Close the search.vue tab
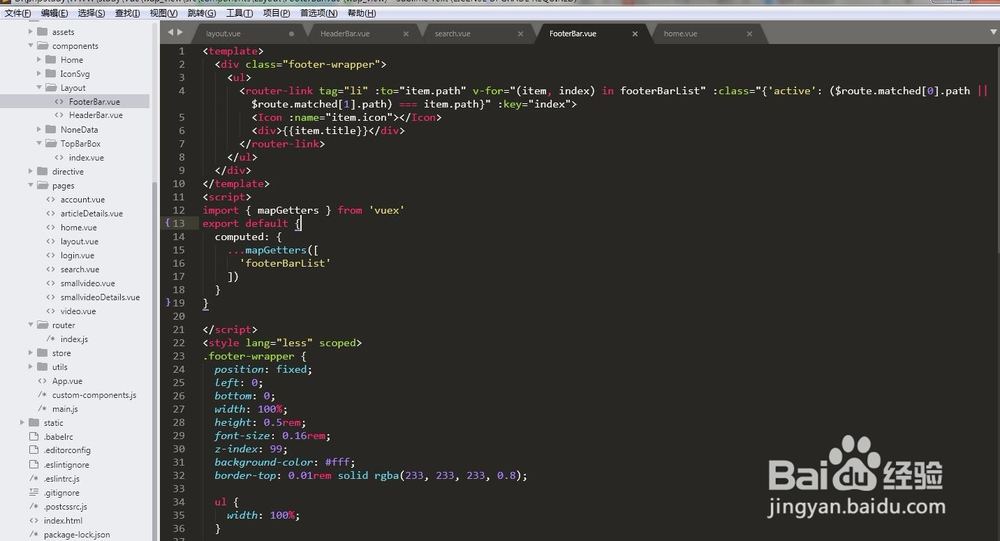The height and width of the screenshot is (541, 1000). click(520, 34)
